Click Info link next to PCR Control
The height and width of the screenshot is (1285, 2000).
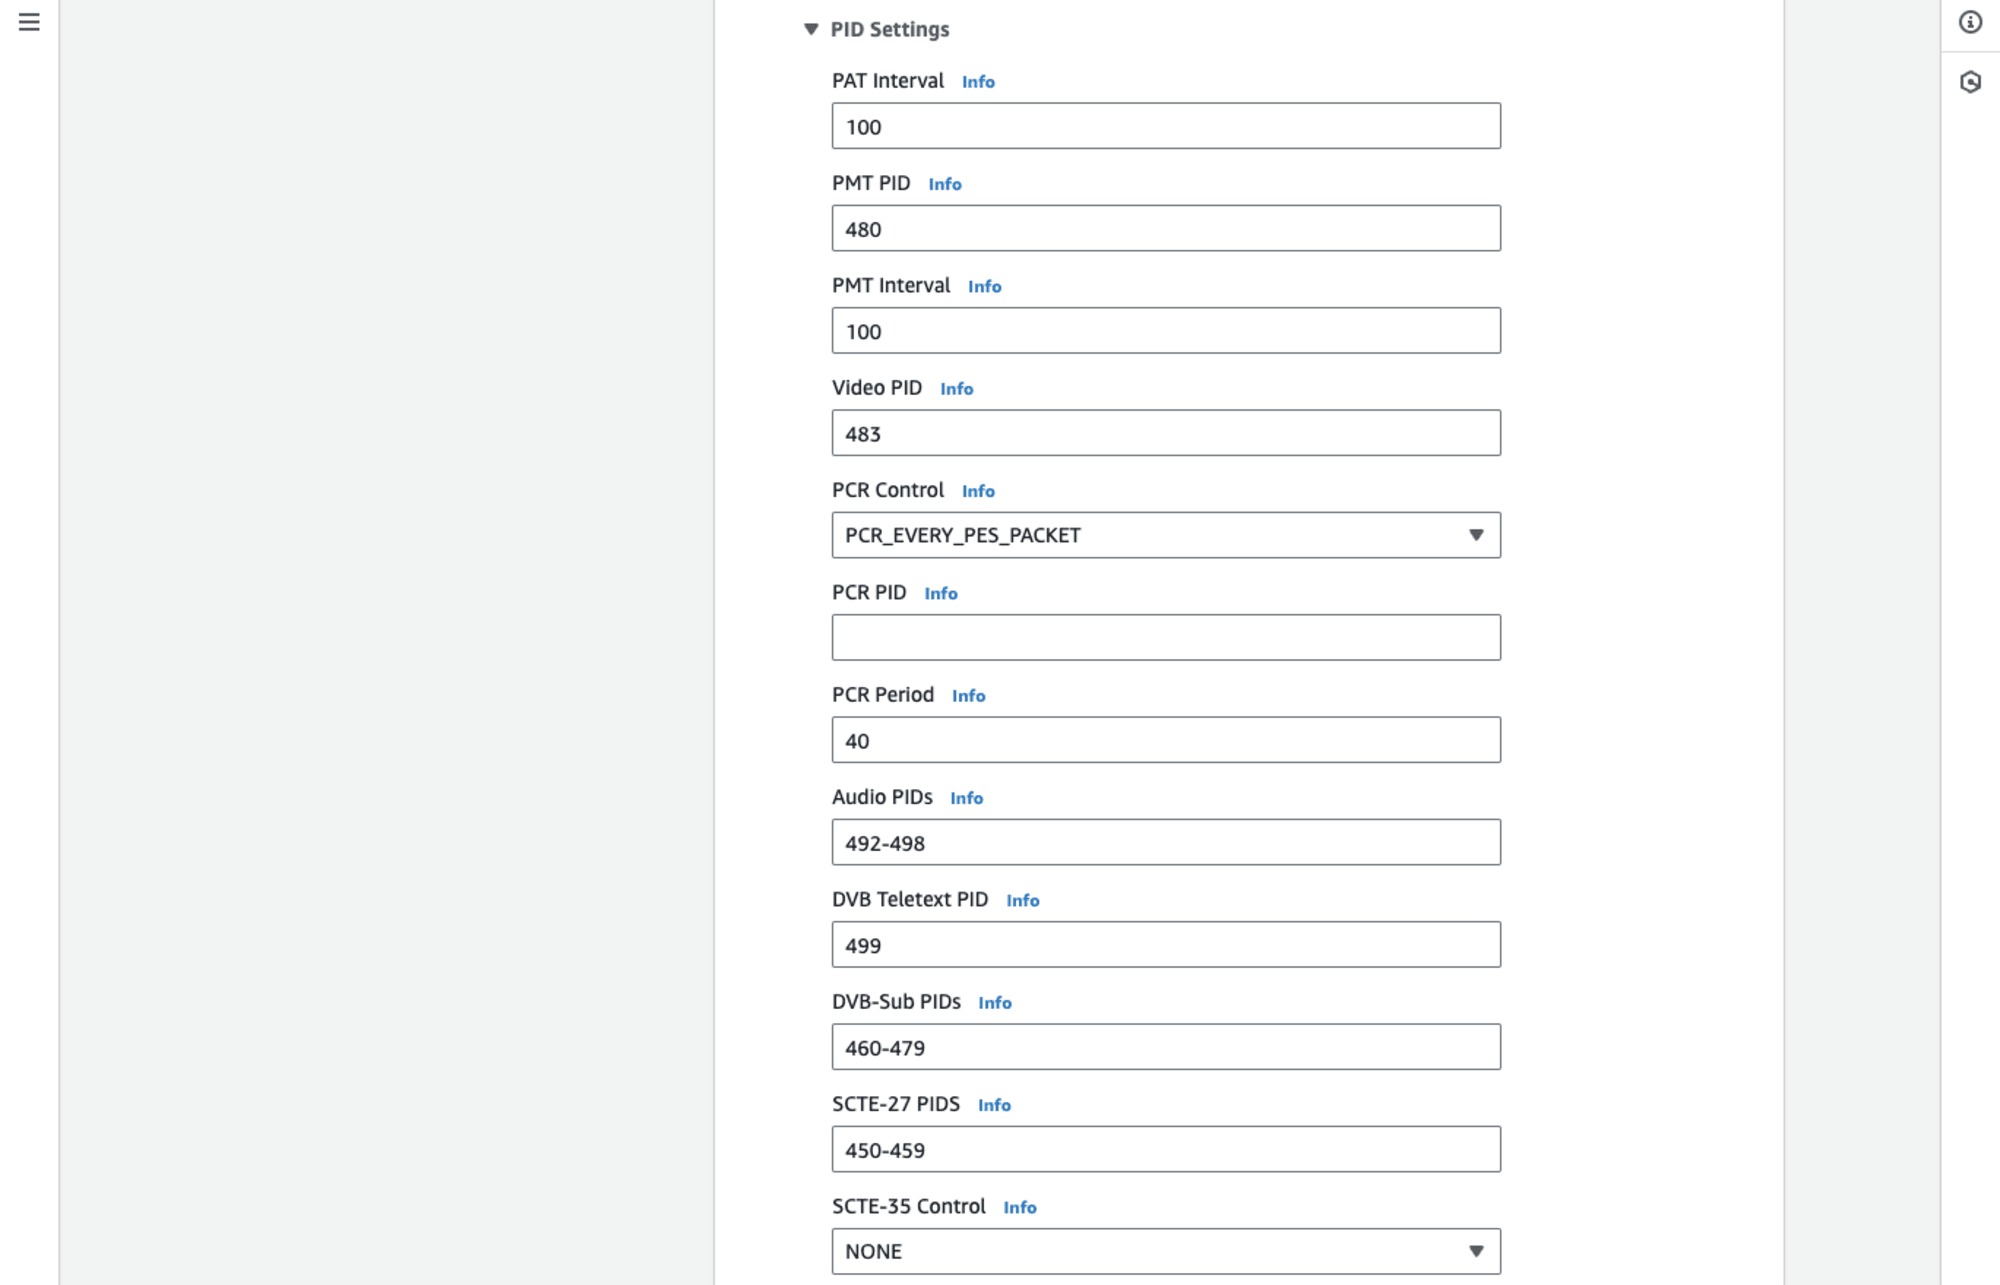[x=978, y=491]
